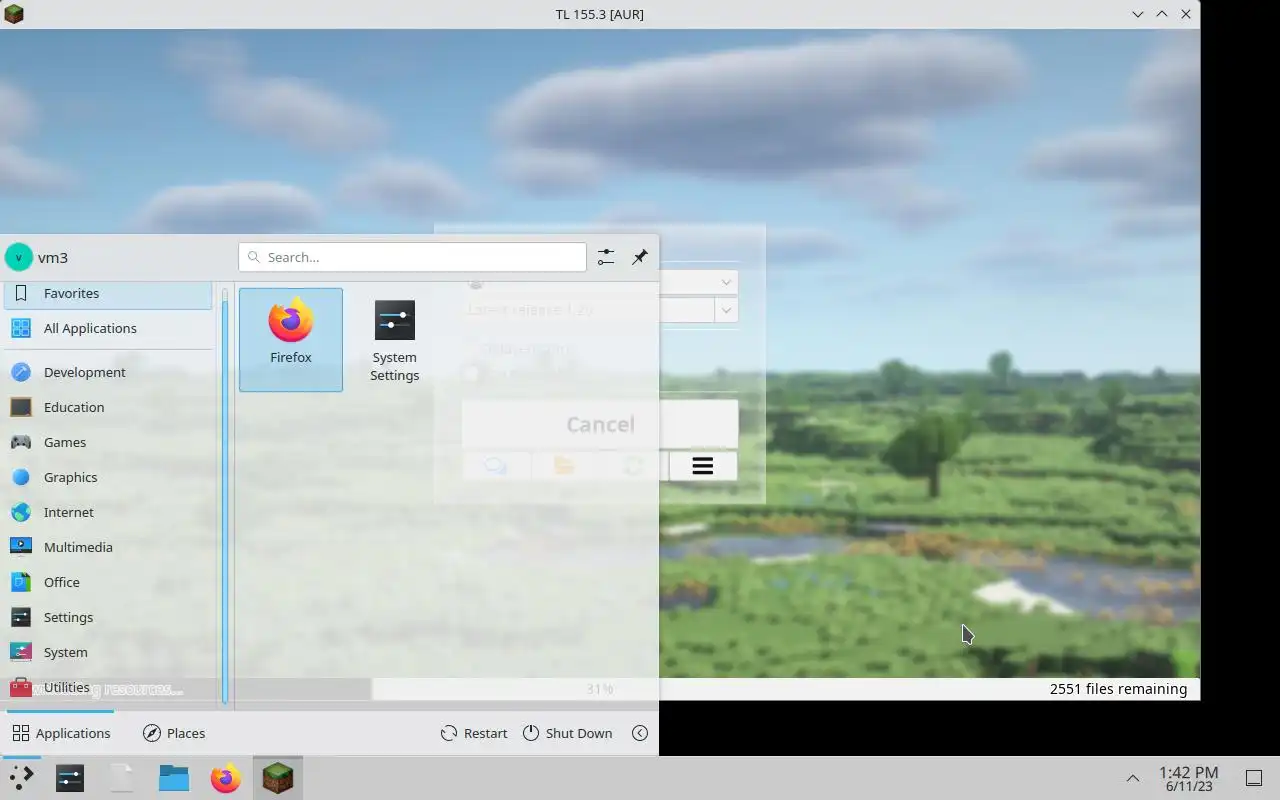Click the Shut Down button

[567, 733]
